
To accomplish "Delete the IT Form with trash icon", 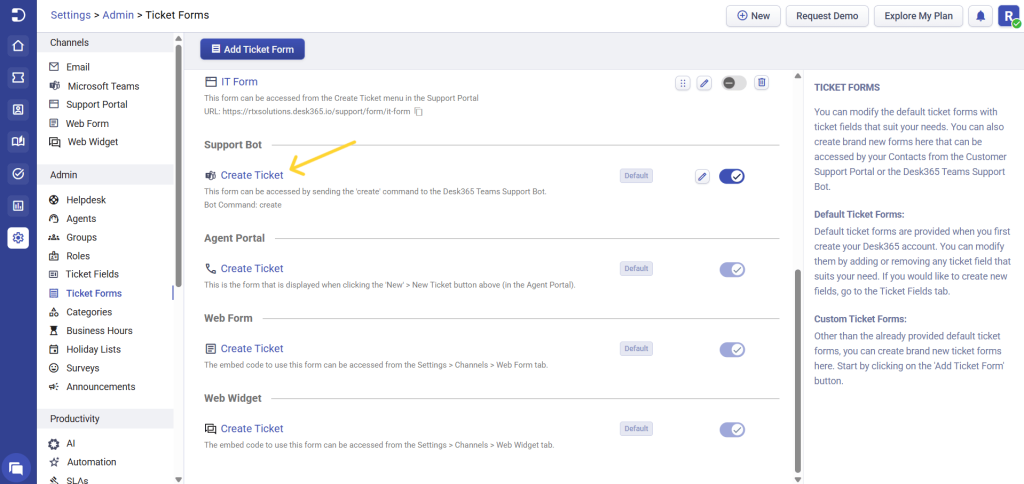I will tap(761, 83).
